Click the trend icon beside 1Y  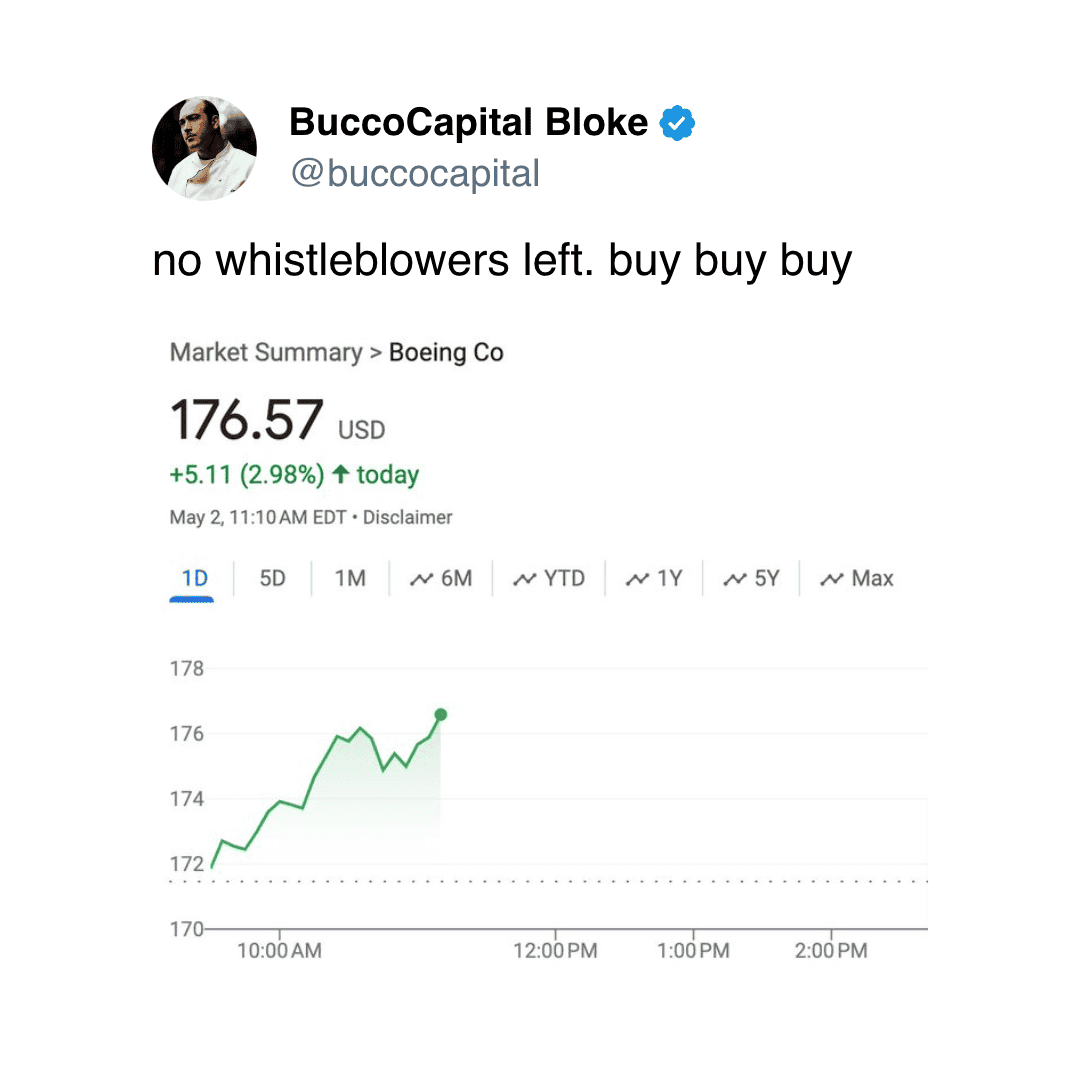click(x=637, y=579)
